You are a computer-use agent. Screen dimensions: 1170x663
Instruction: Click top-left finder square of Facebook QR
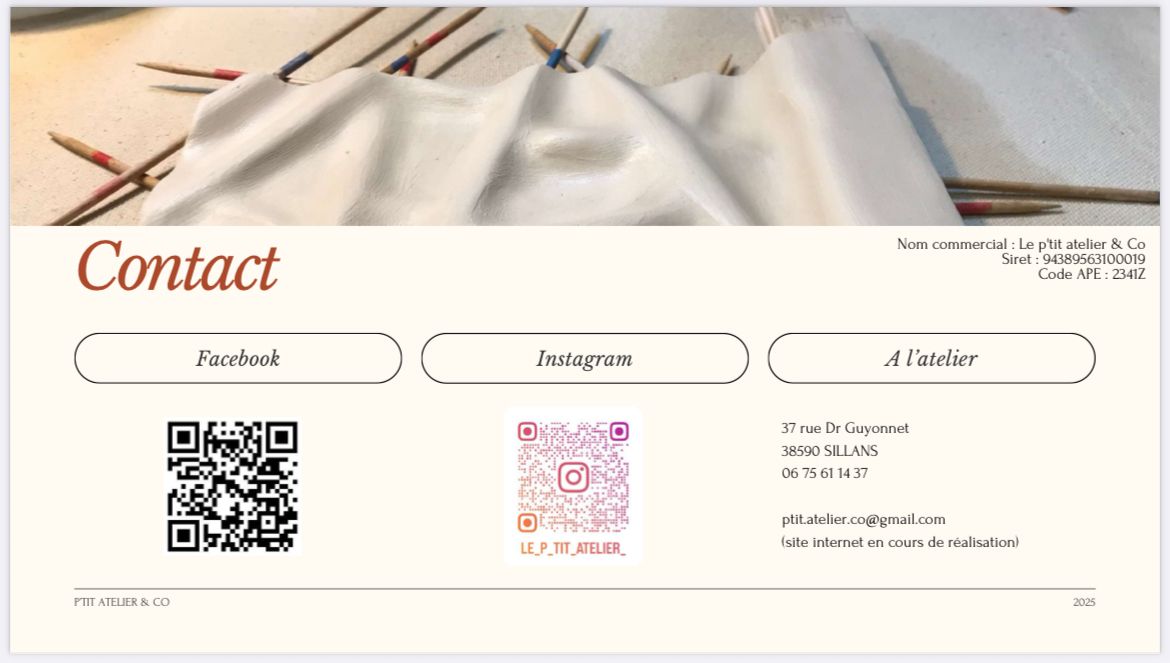tap(183, 438)
